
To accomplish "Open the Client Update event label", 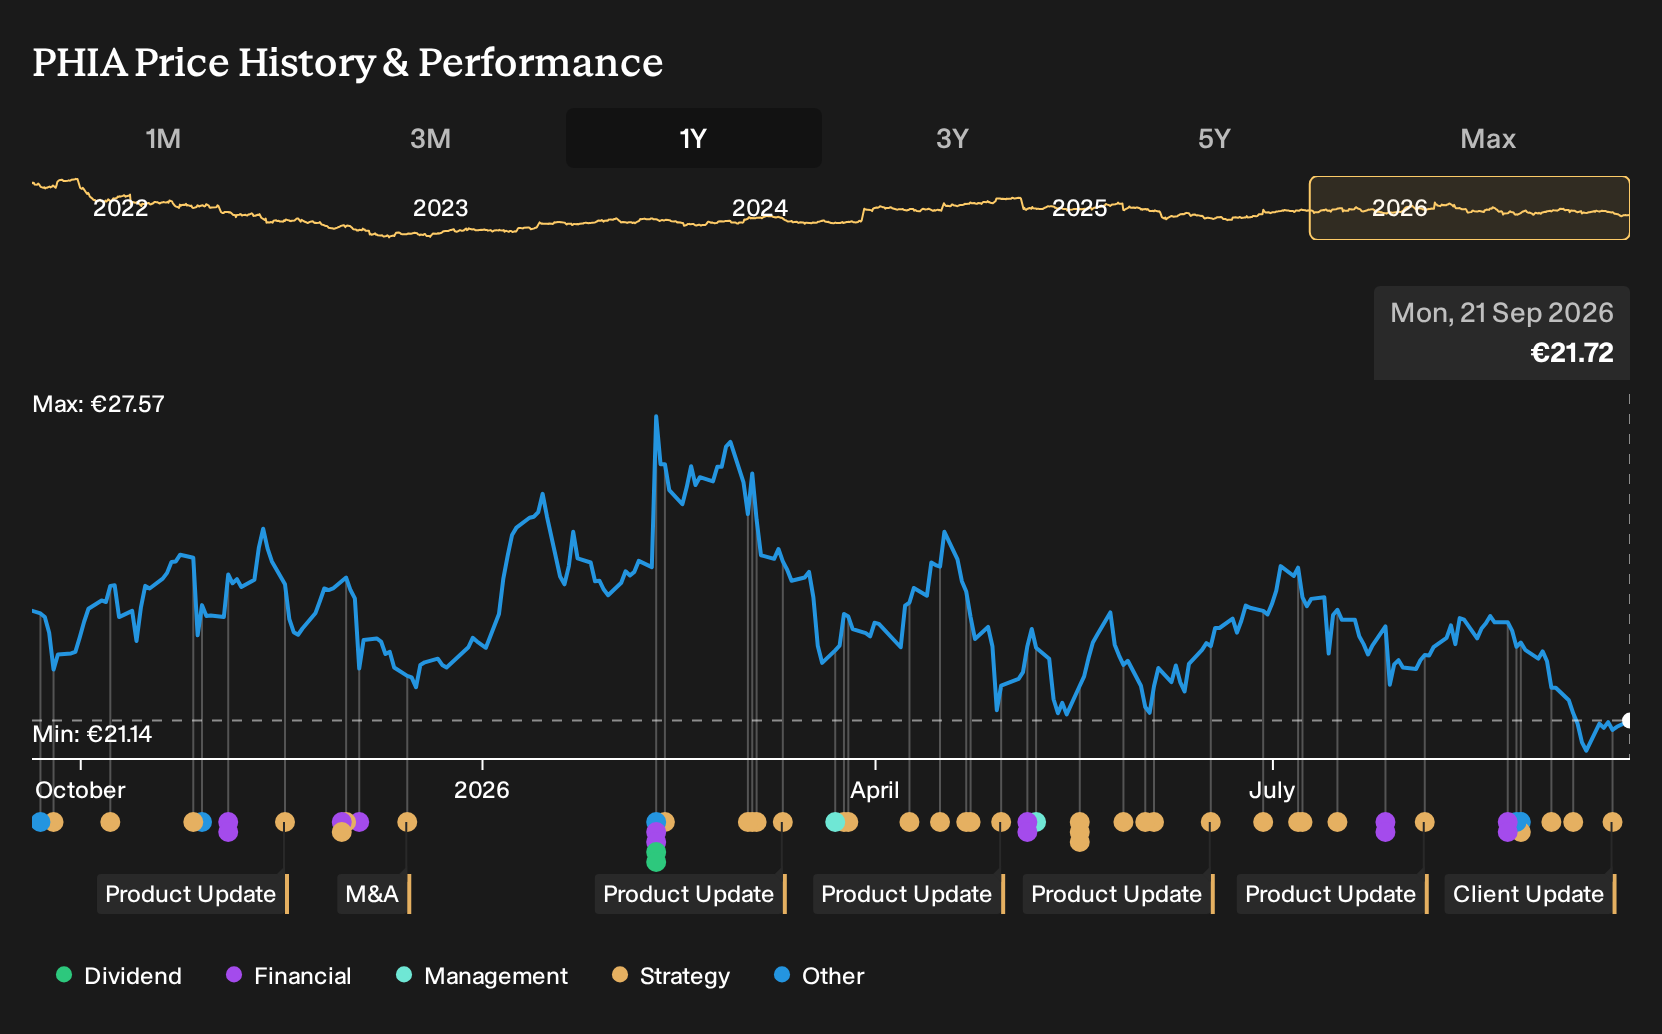I will pyautogui.click(x=1530, y=894).
